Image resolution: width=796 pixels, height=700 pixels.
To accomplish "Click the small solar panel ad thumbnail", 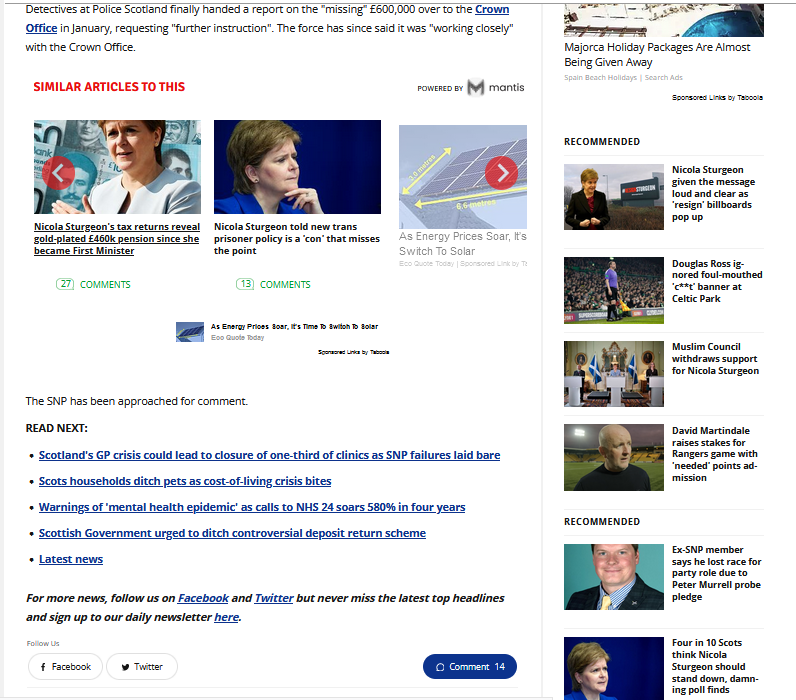I will 190,332.
